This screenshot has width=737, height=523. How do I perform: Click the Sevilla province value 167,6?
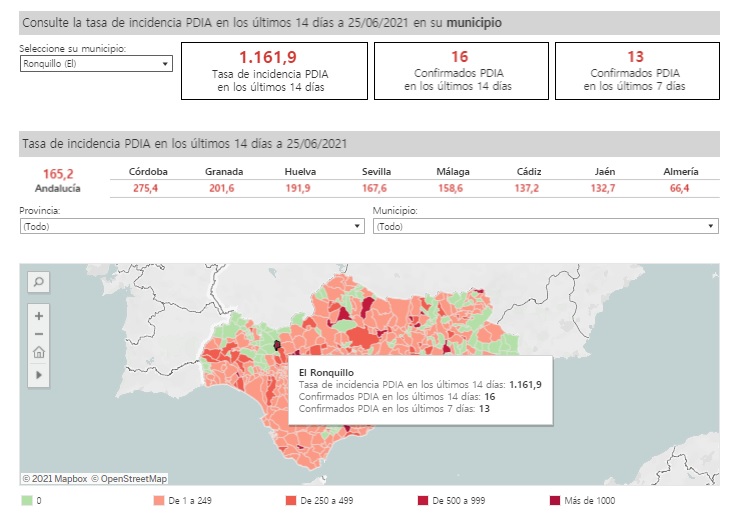coord(377,188)
